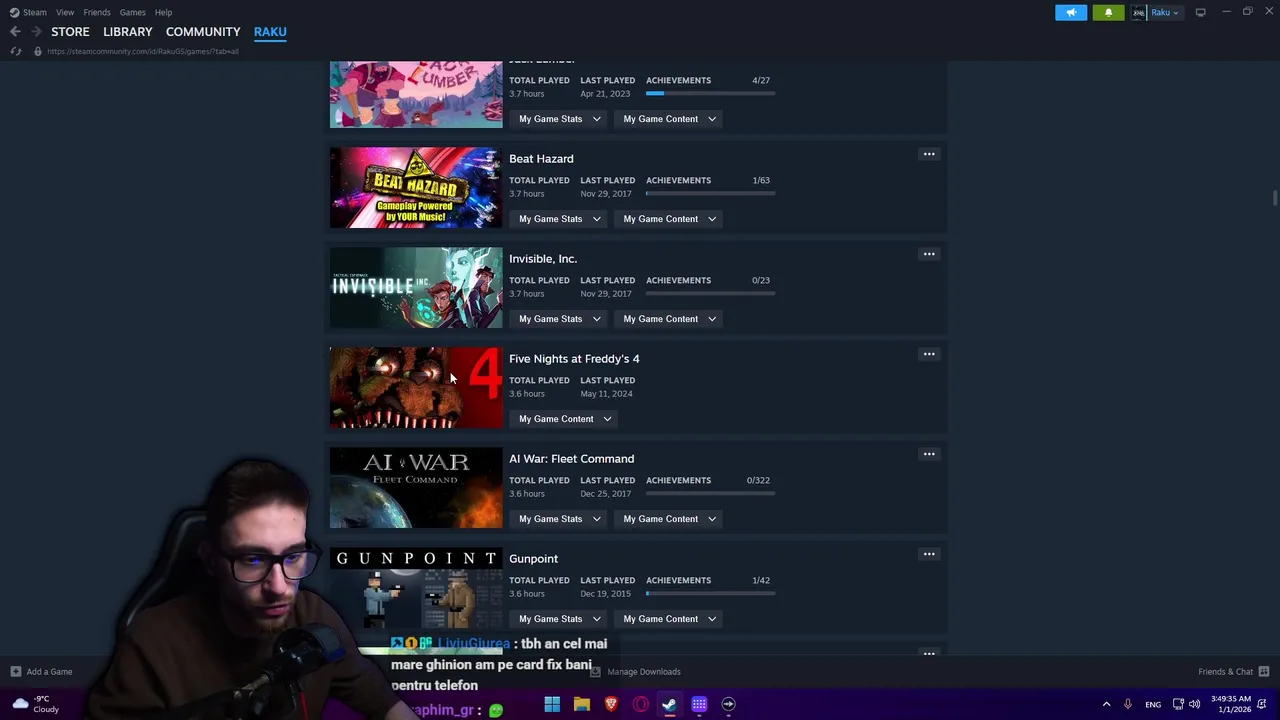Click the Beat Hazard achievements progress bar
1280x720 pixels.
710,193
